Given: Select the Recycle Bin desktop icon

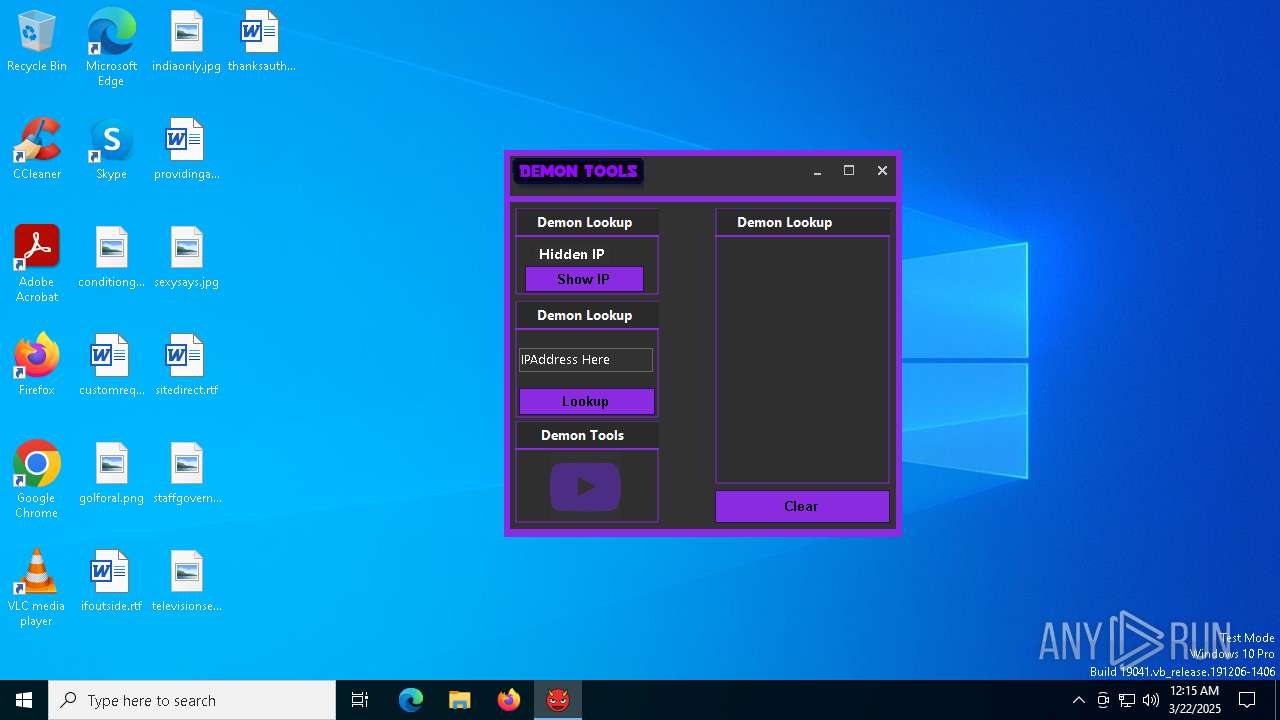Looking at the screenshot, I should [37, 42].
